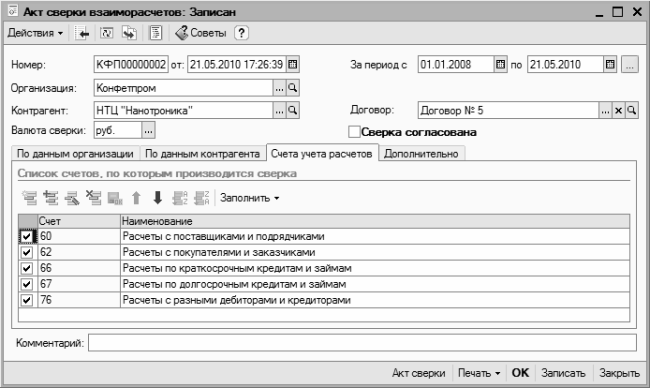Open Договор selection ellipsis button
This screenshot has width=650, height=388.
pyautogui.click(x=605, y=110)
